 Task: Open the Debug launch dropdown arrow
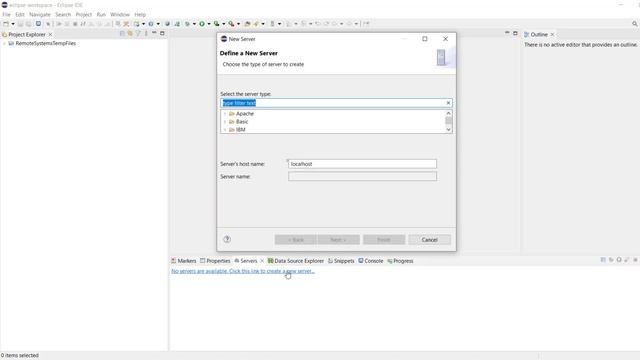click(194, 24)
